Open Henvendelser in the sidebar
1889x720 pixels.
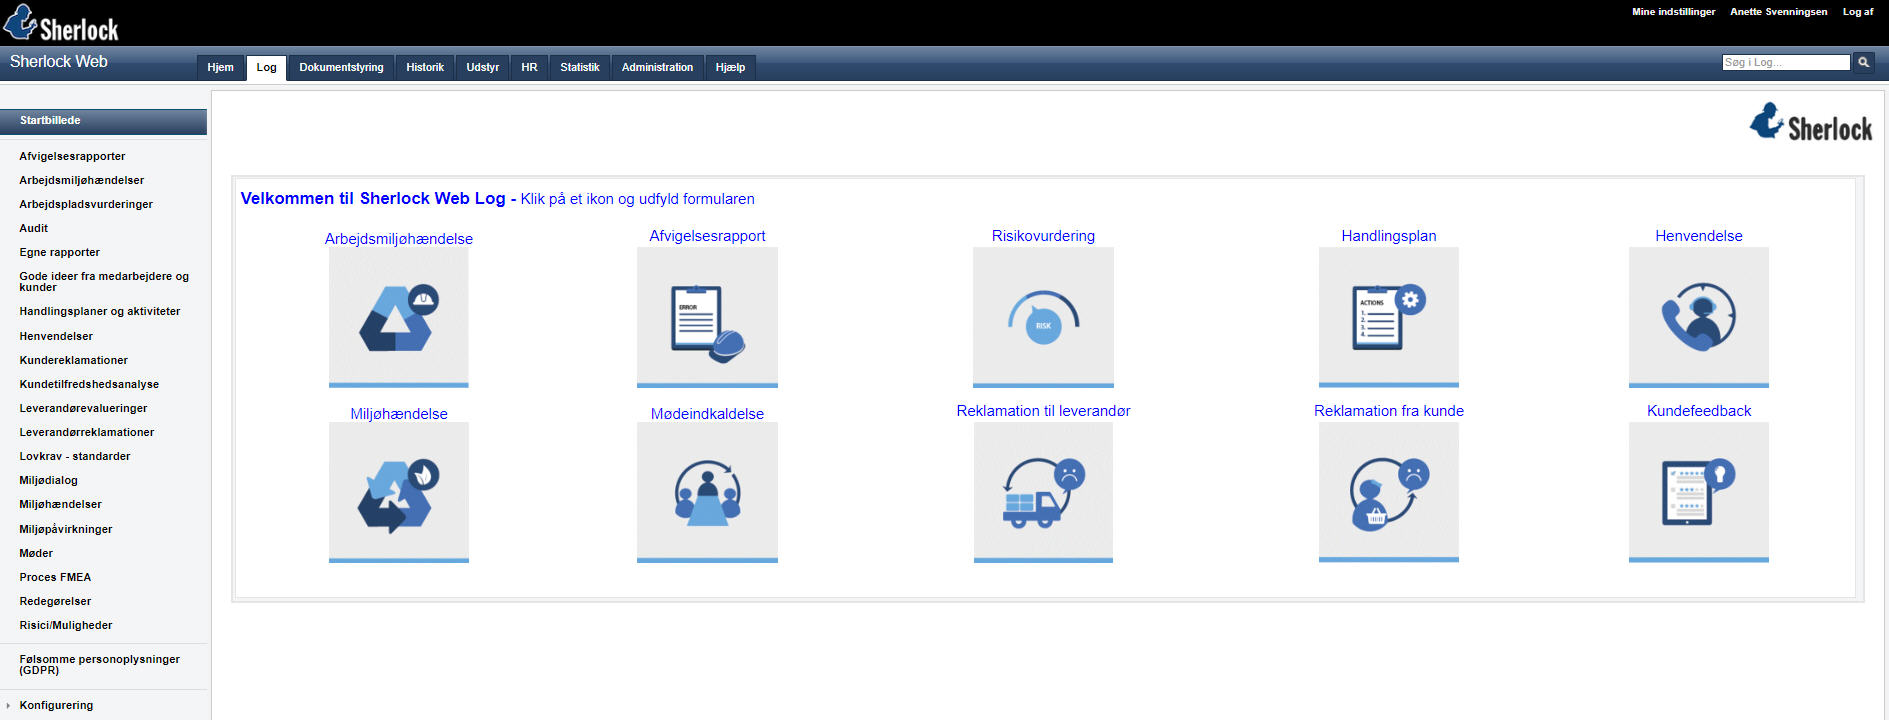pos(56,336)
